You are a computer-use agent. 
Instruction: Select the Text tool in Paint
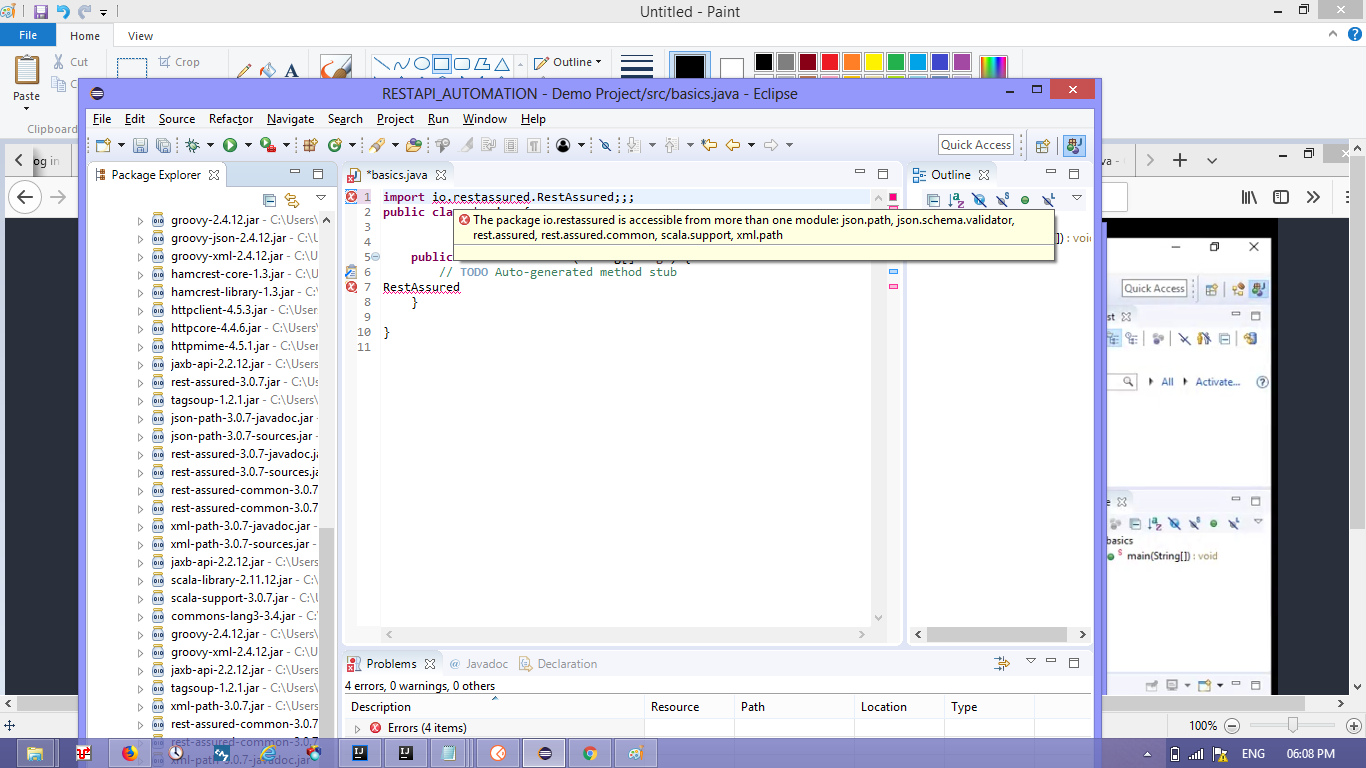point(292,71)
